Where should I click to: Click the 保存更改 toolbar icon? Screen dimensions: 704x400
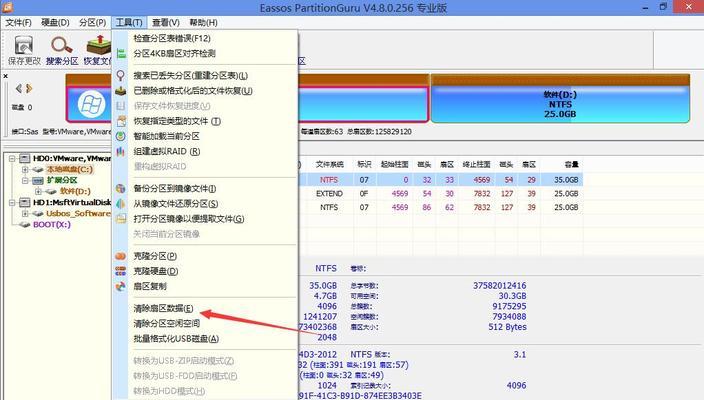tap(24, 46)
